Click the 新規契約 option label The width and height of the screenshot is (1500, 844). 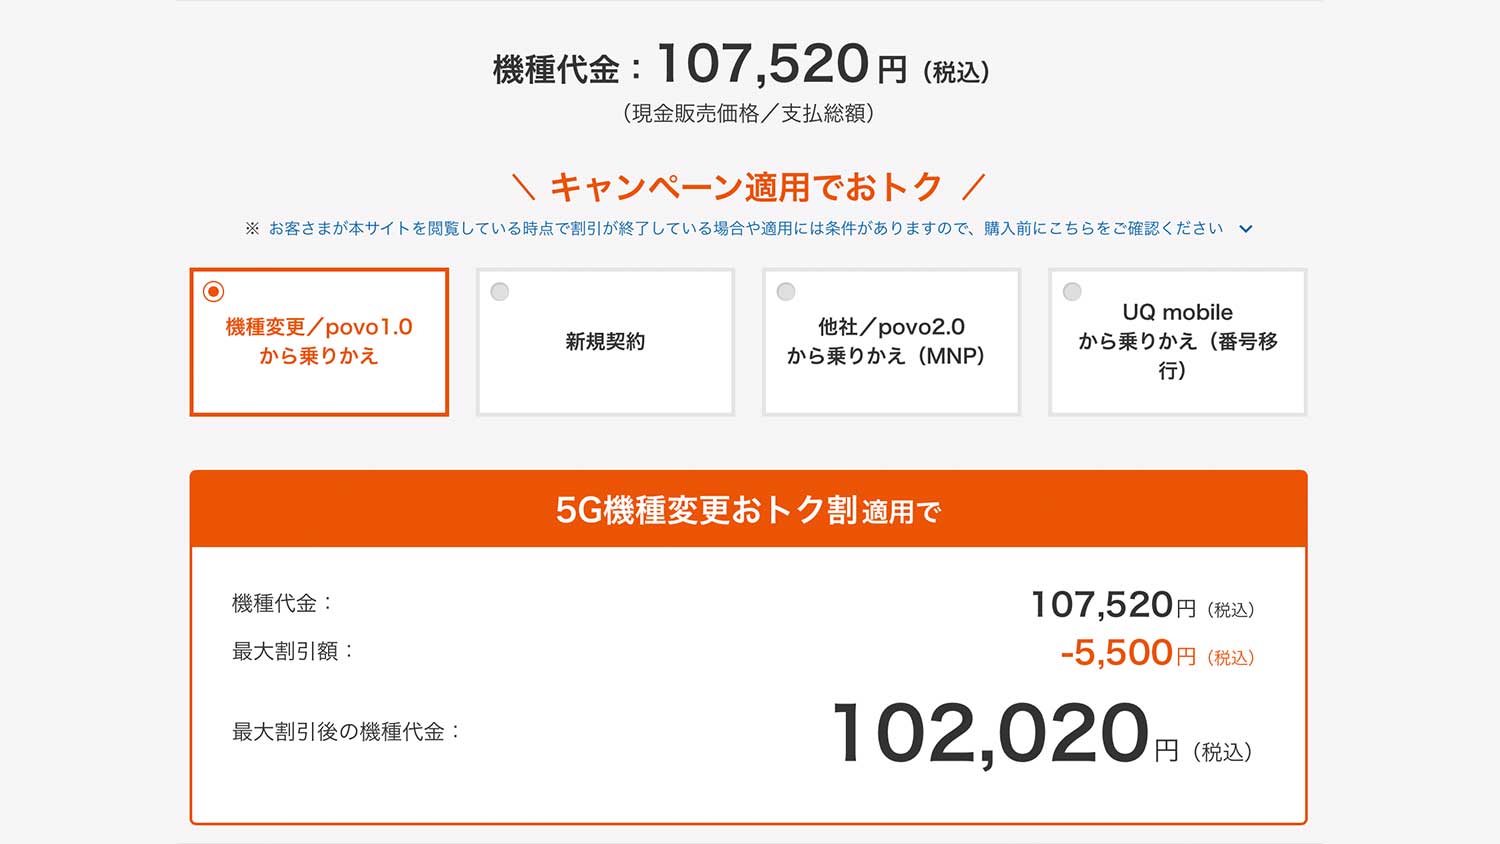[605, 342]
